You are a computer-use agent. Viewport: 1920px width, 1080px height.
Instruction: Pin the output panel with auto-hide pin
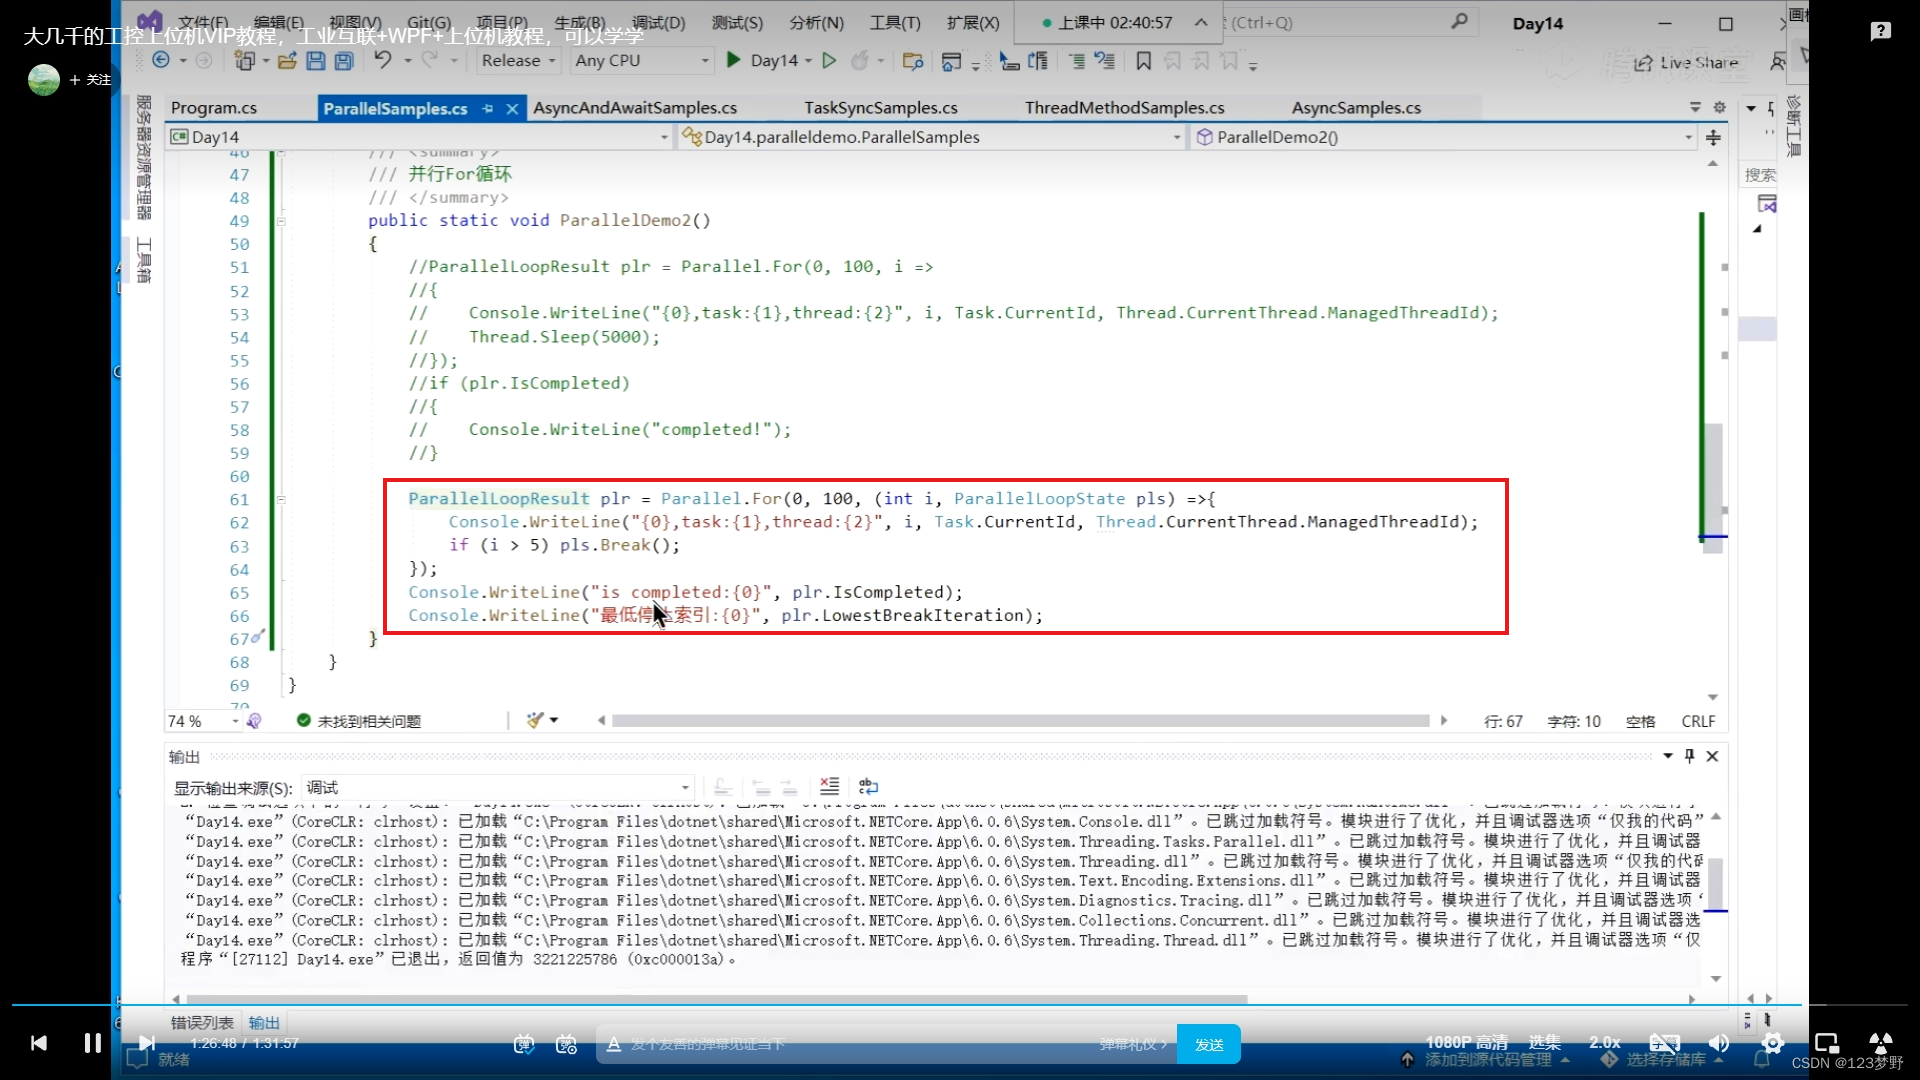[x=1689, y=756]
